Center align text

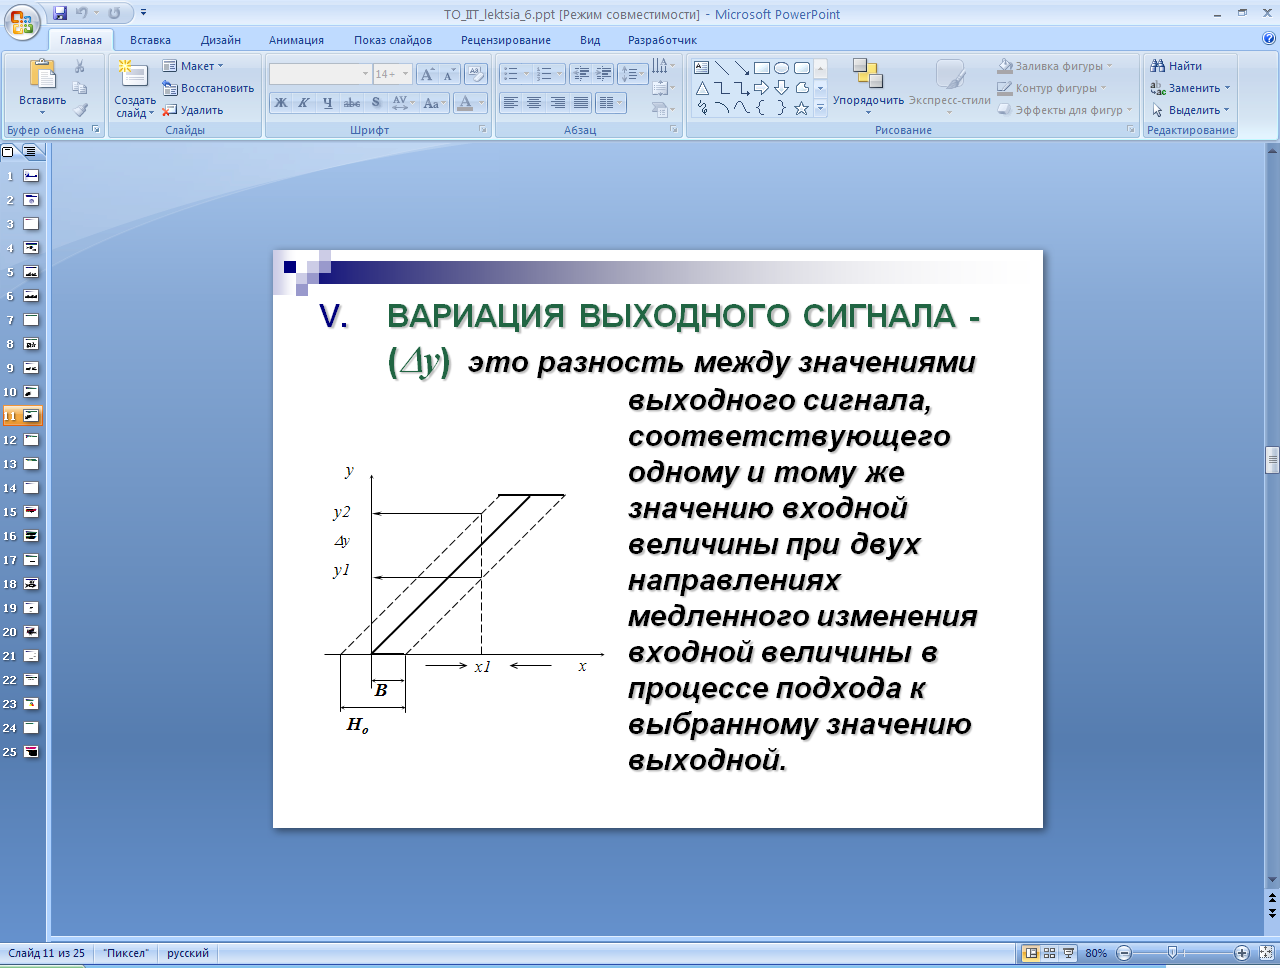(x=534, y=103)
